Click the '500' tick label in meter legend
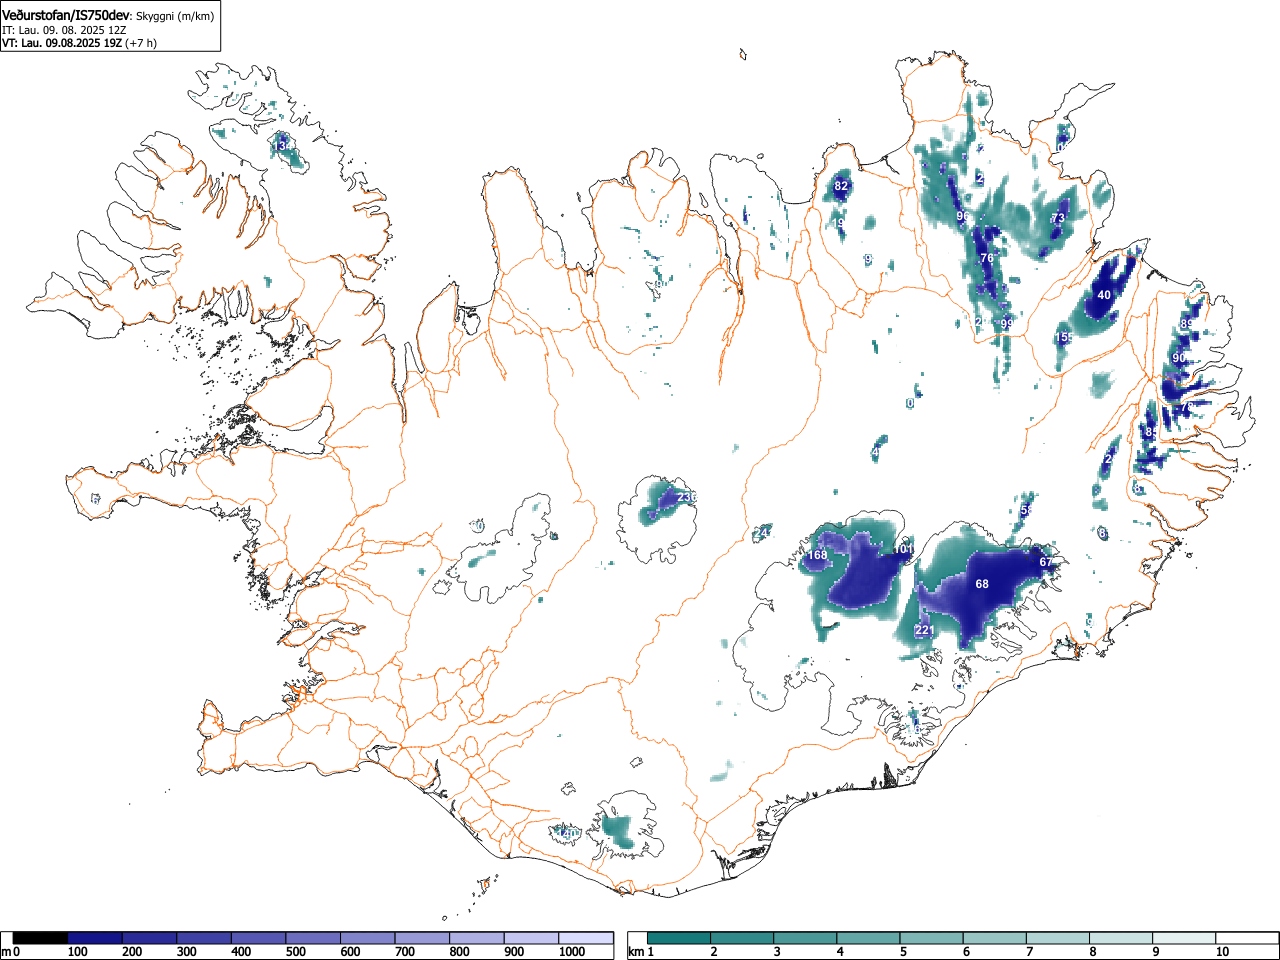This screenshot has height=960, width=1280. point(295,952)
